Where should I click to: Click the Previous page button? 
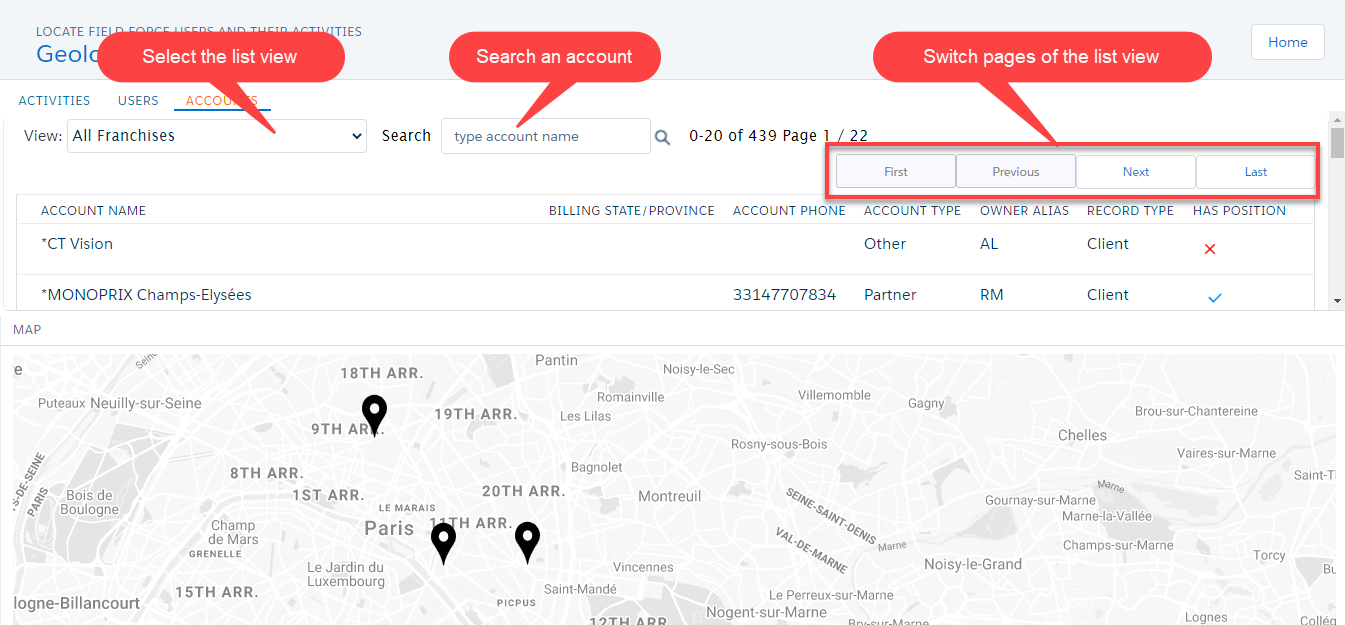pos(1016,171)
